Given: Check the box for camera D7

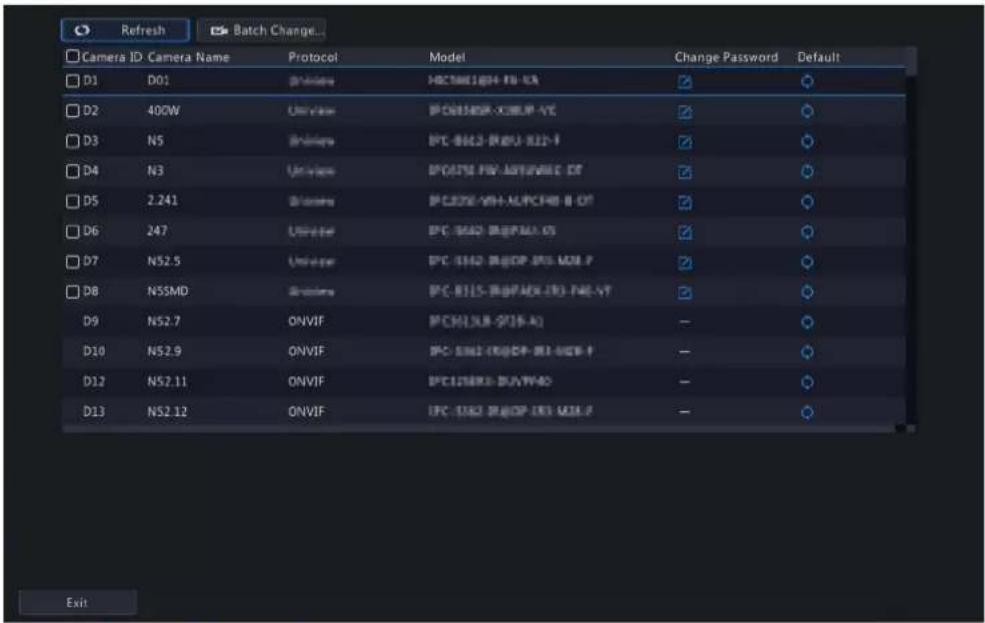Looking at the screenshot, I should (73, 262).
